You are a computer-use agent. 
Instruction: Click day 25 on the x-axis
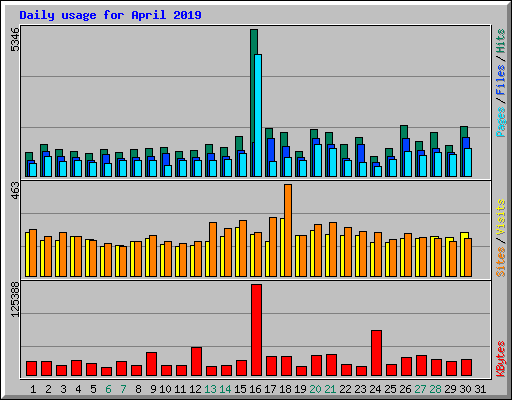(x=390, y=389)
